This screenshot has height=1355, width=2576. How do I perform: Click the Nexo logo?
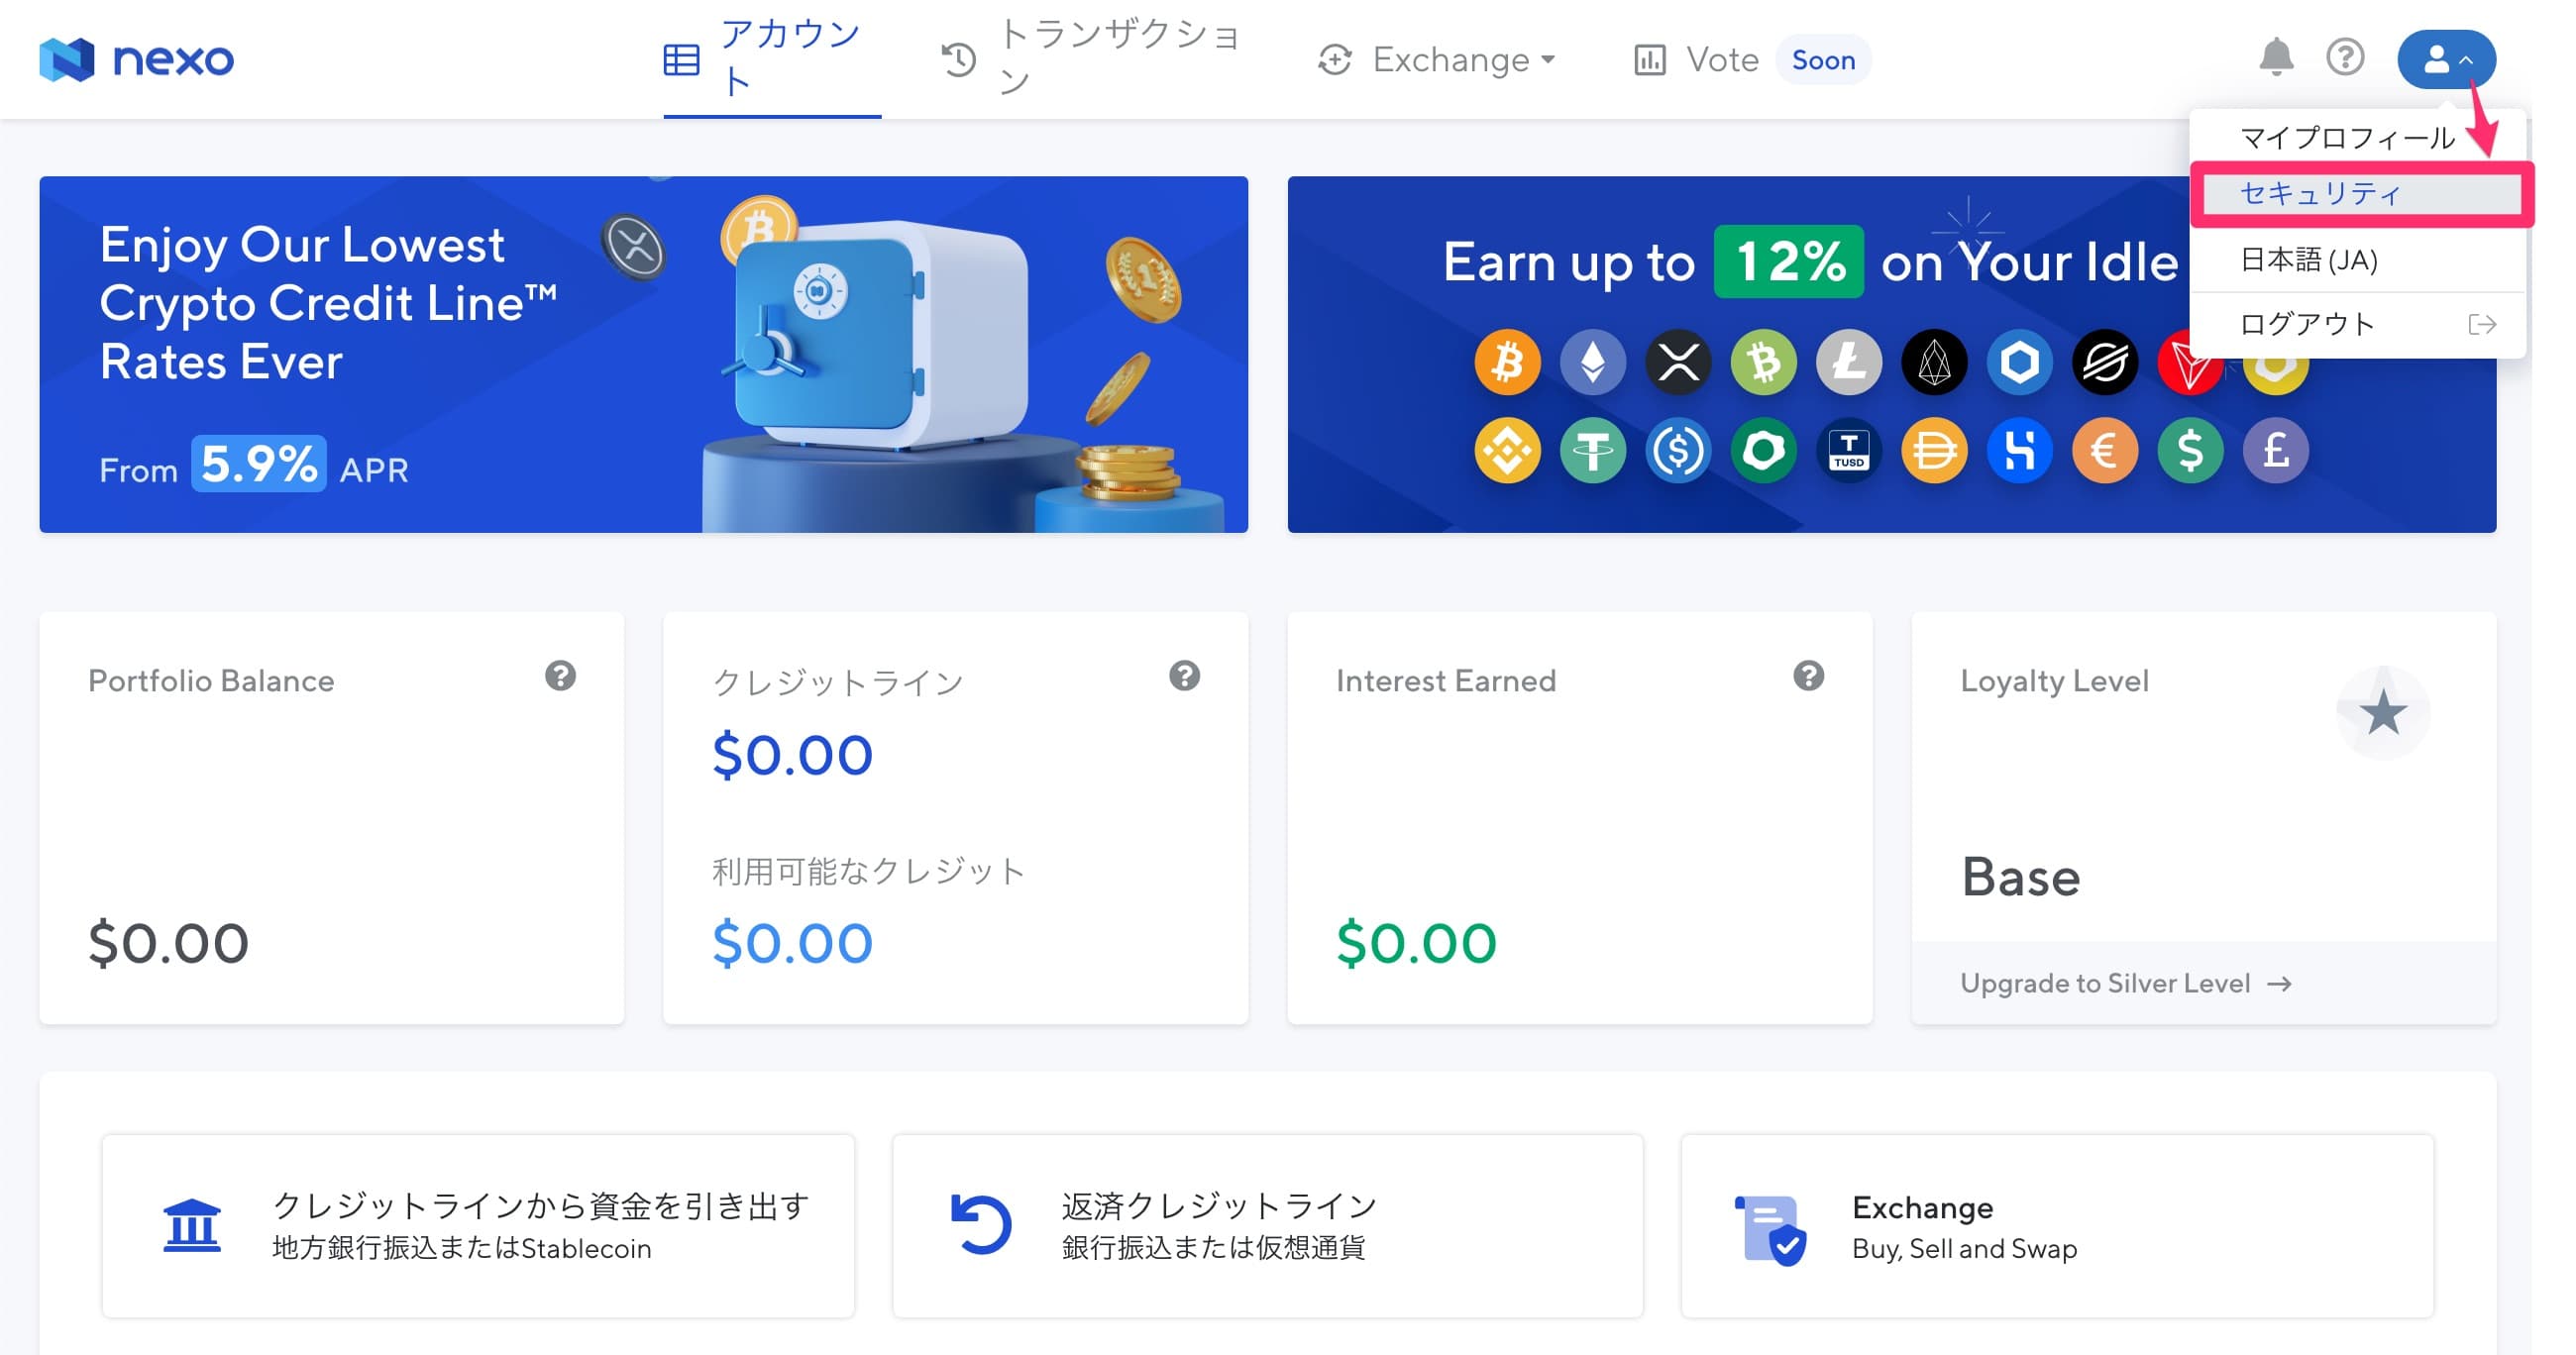click(x=137, y=59)
